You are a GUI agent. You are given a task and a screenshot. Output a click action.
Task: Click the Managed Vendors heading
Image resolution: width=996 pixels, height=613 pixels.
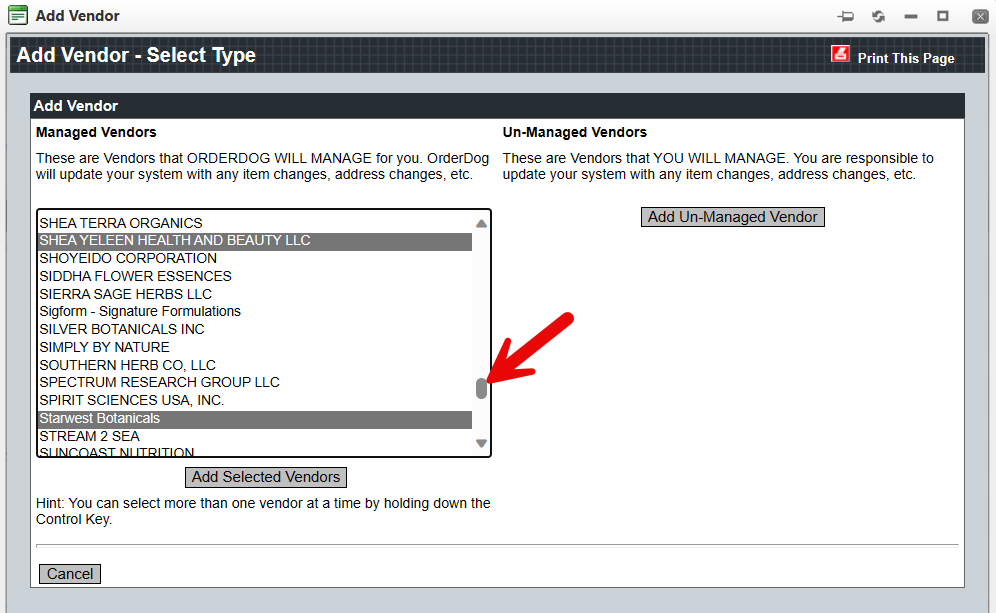click(96, 132)
